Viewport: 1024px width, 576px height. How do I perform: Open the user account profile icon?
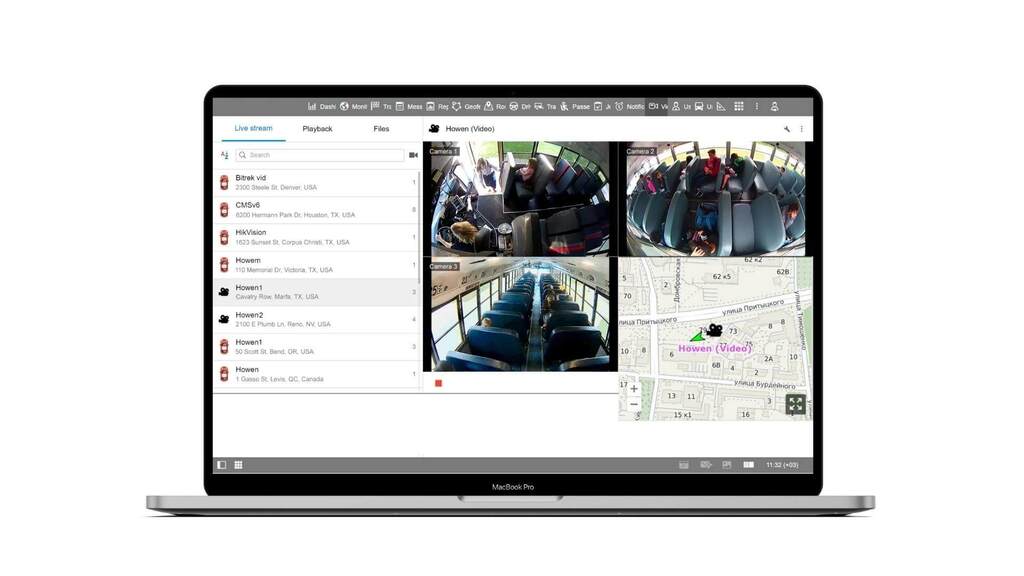coord(775,106)
